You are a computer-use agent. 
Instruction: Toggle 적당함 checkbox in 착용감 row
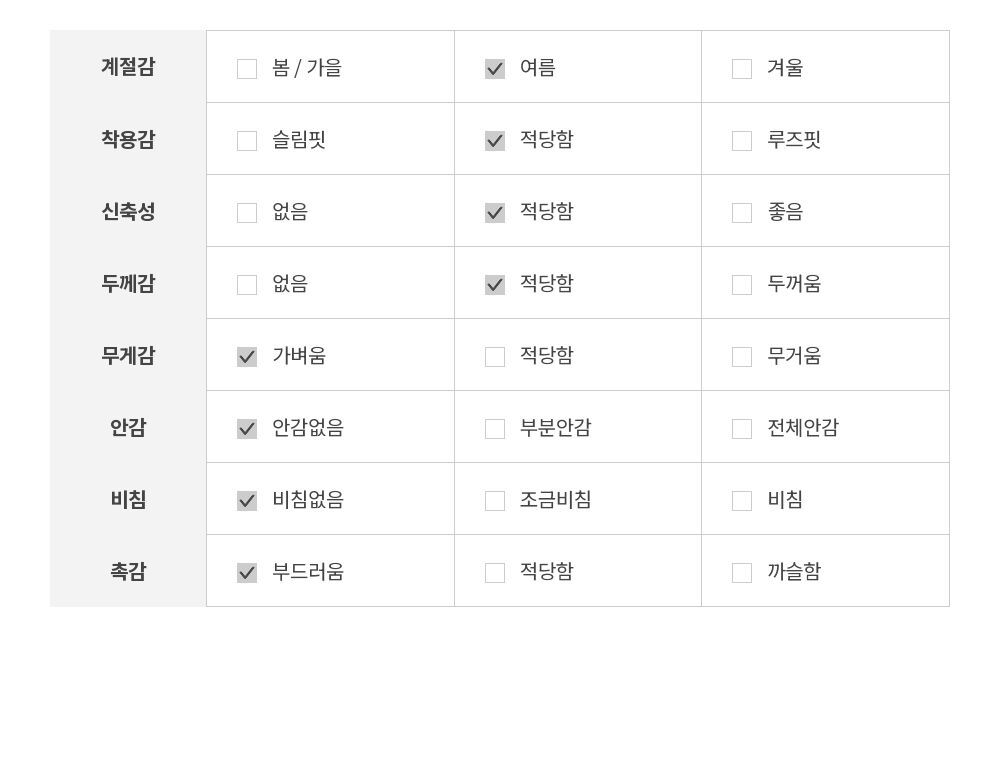tap(495, 141)
